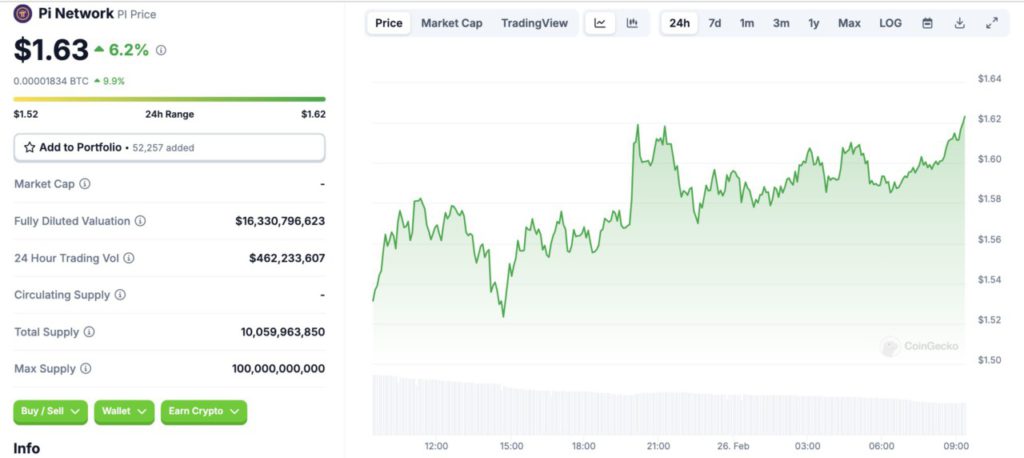Toggle LOG scale on chart
The image size is (1024, 458).
pyautogui.click(x=890, y=23)
